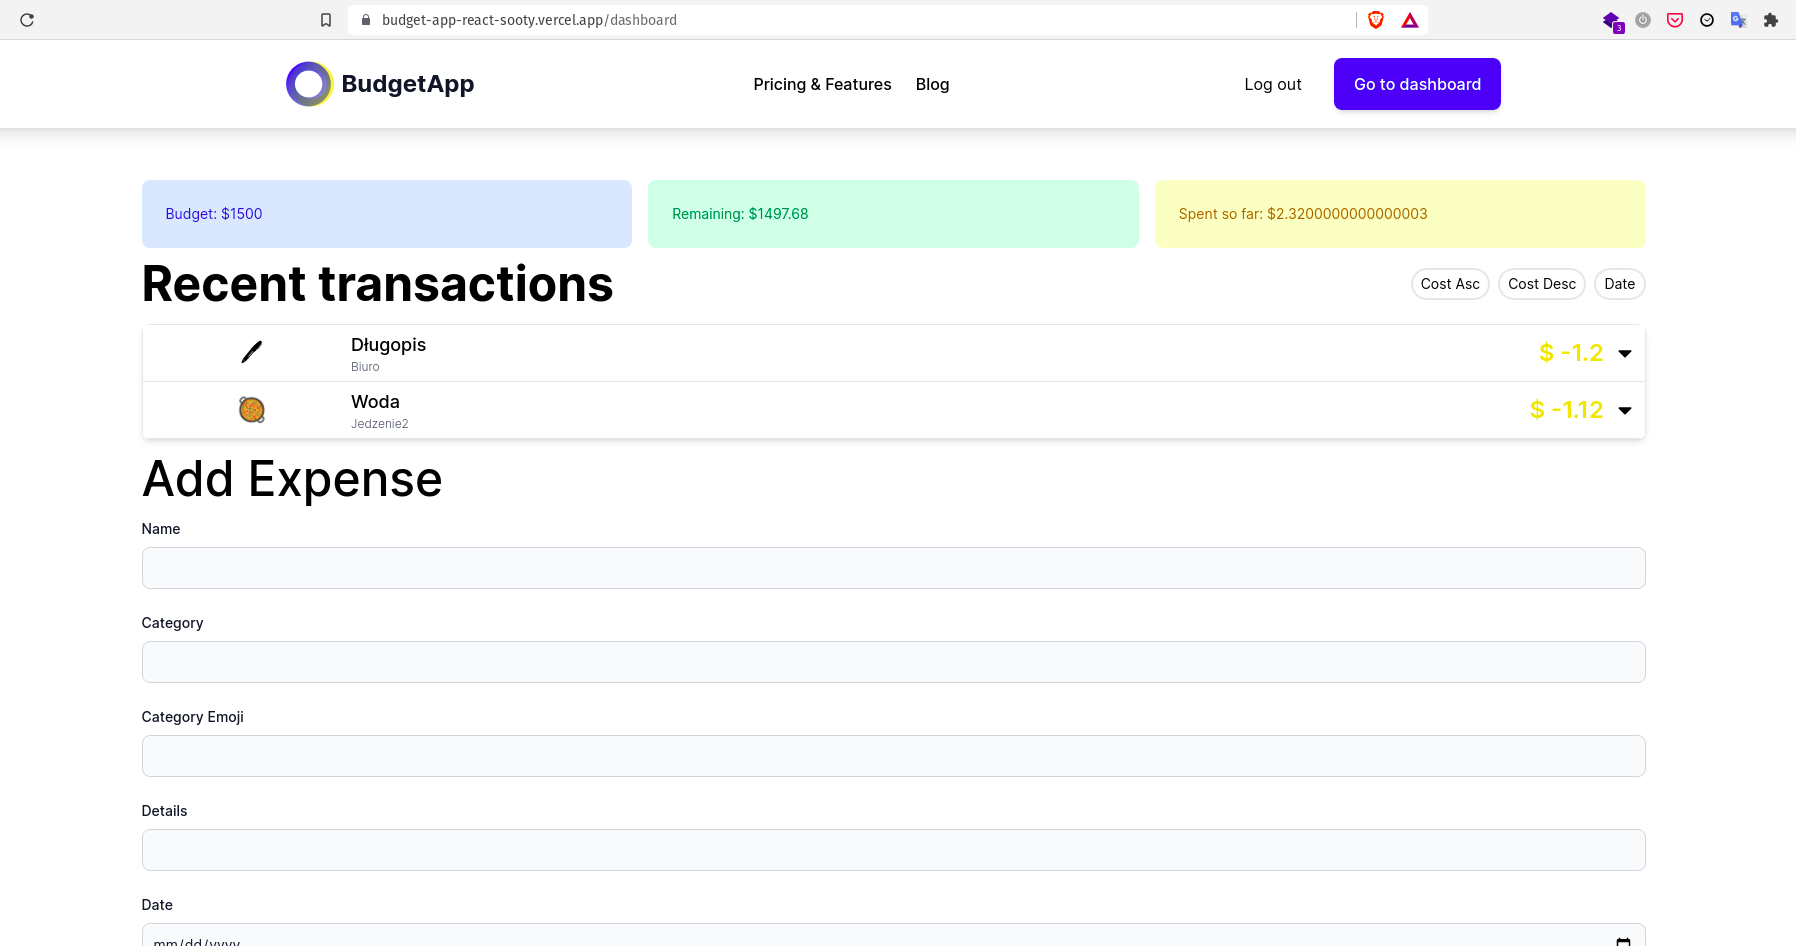Open the Pocket extension icon

[x=1674, y=19]
